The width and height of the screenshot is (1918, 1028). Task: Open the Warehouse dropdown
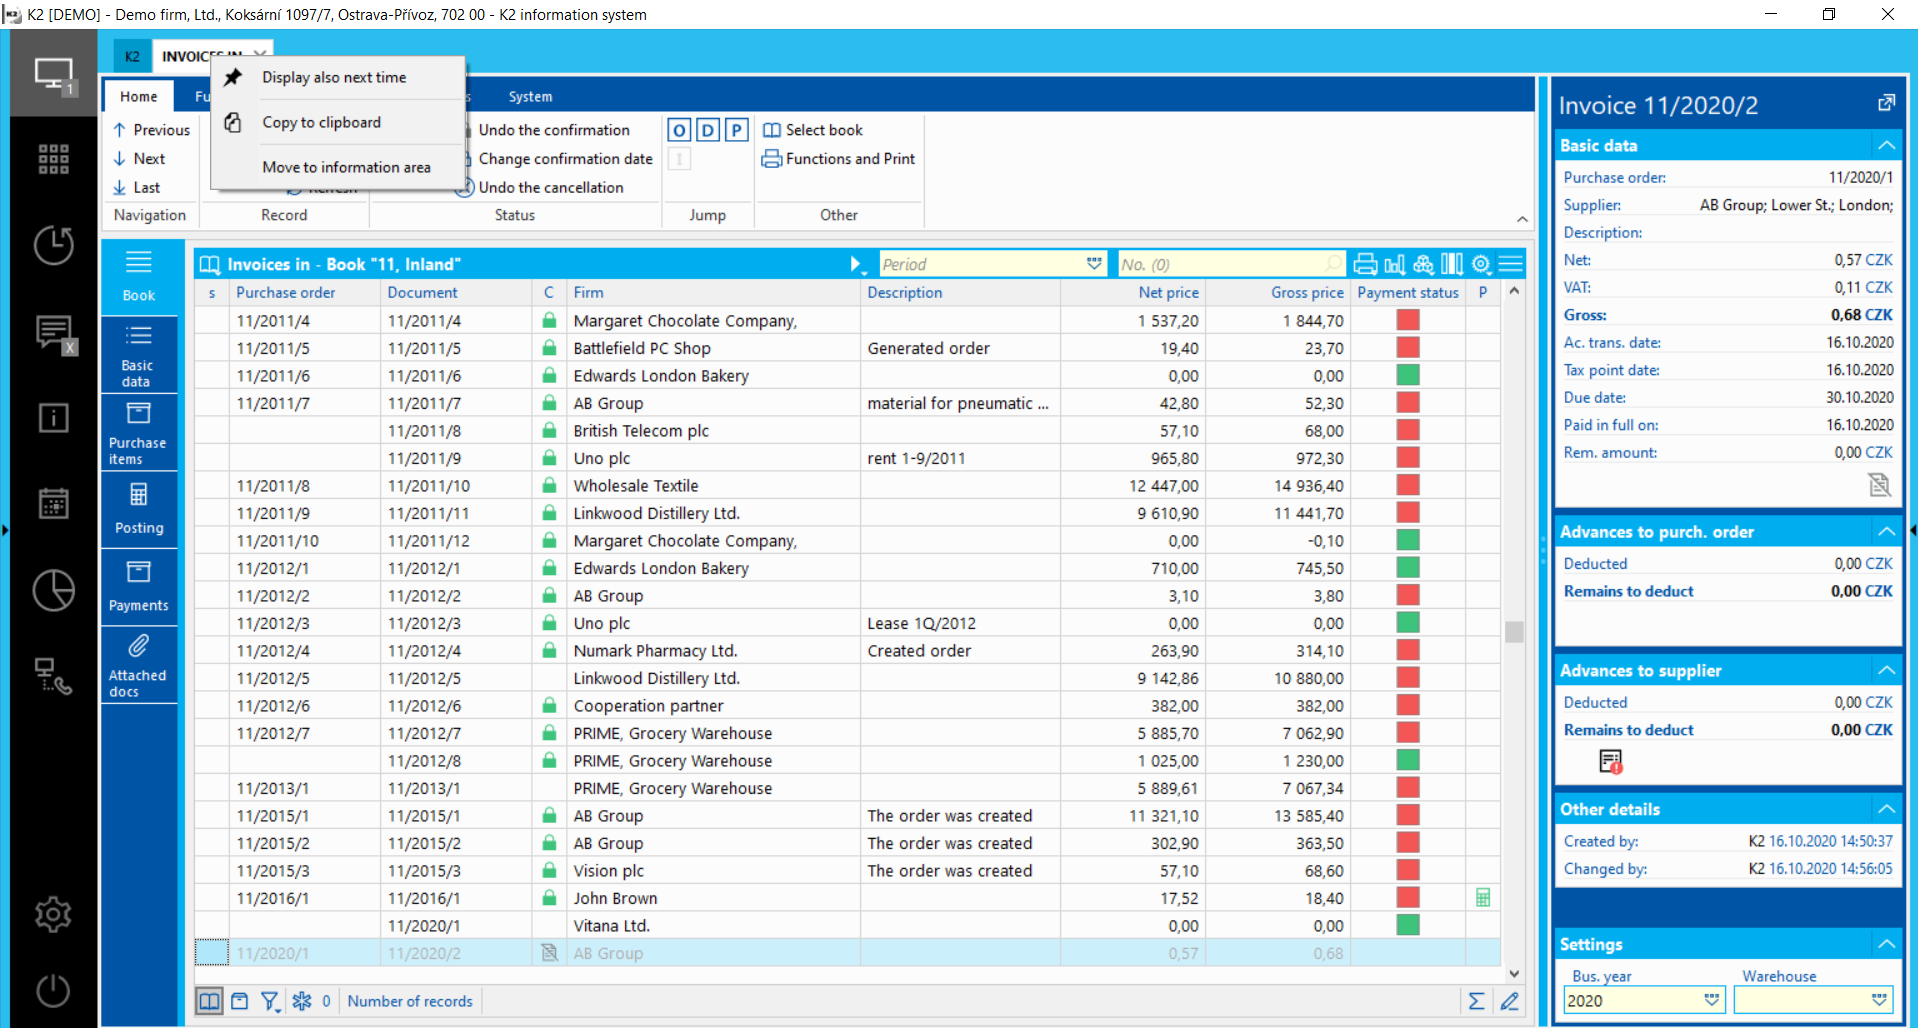click(x=1880, y=1000)
